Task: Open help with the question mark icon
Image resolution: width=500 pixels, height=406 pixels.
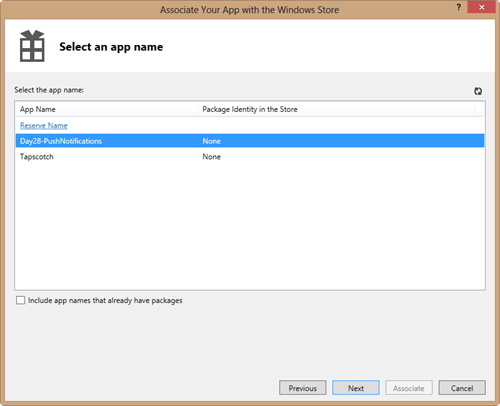Action: pyautogui.click(x=459, y=7)
